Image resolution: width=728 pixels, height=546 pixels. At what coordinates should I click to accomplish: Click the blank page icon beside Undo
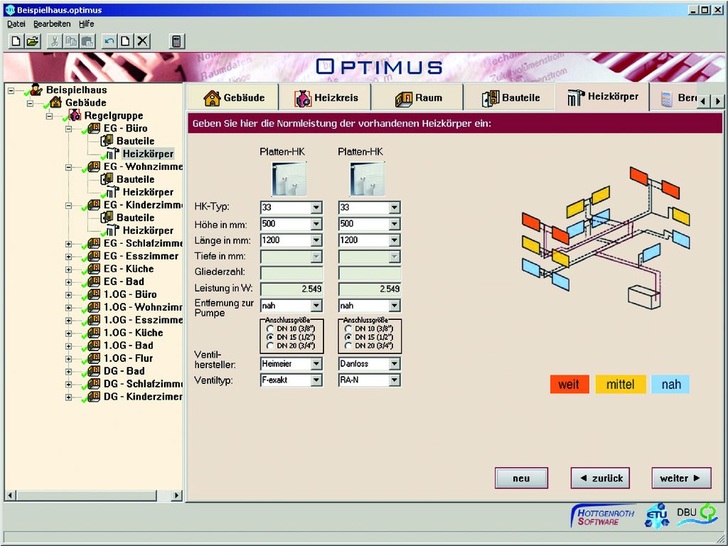(x=125, y=41)
